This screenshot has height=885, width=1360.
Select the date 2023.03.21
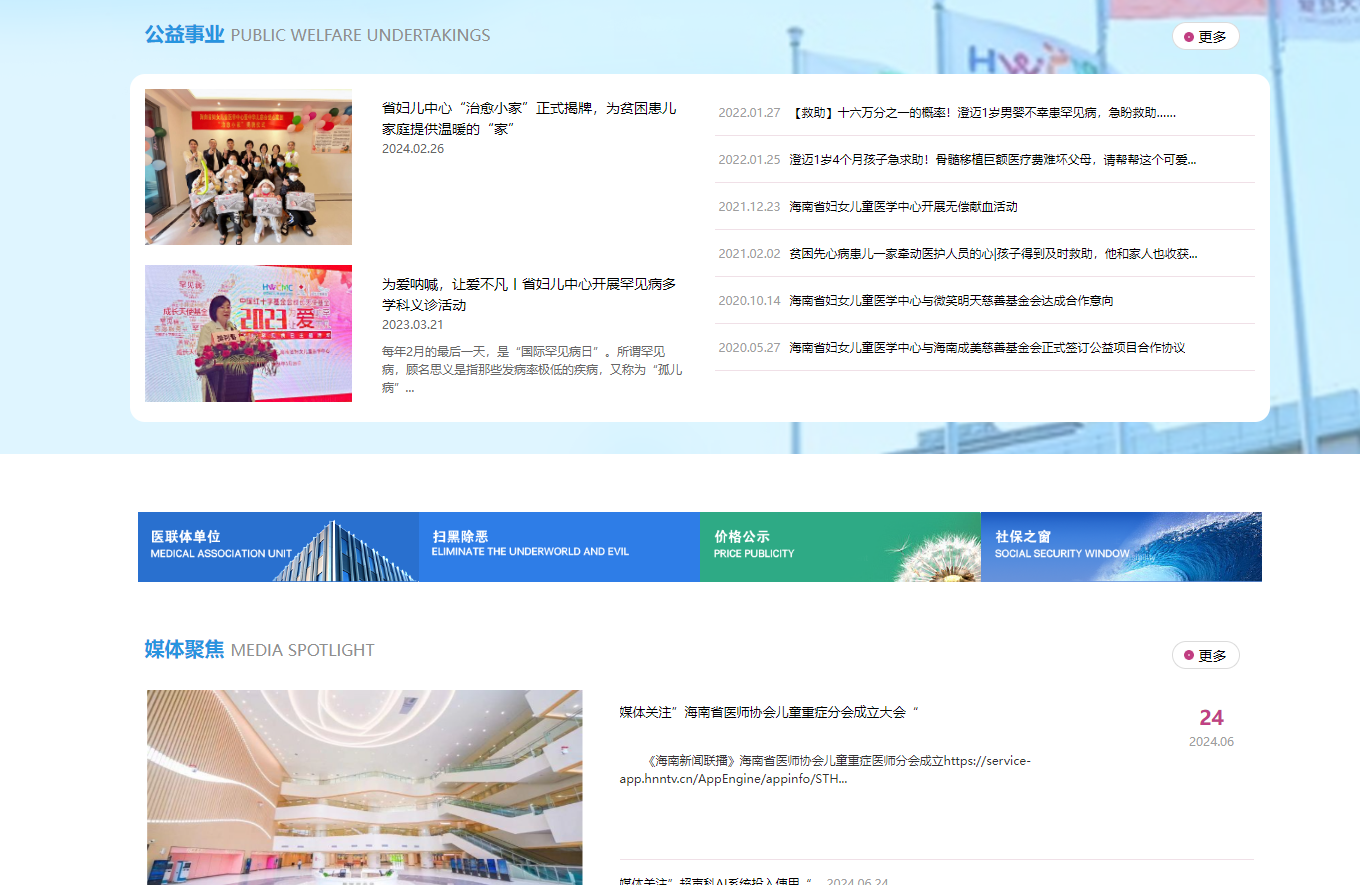413,325
